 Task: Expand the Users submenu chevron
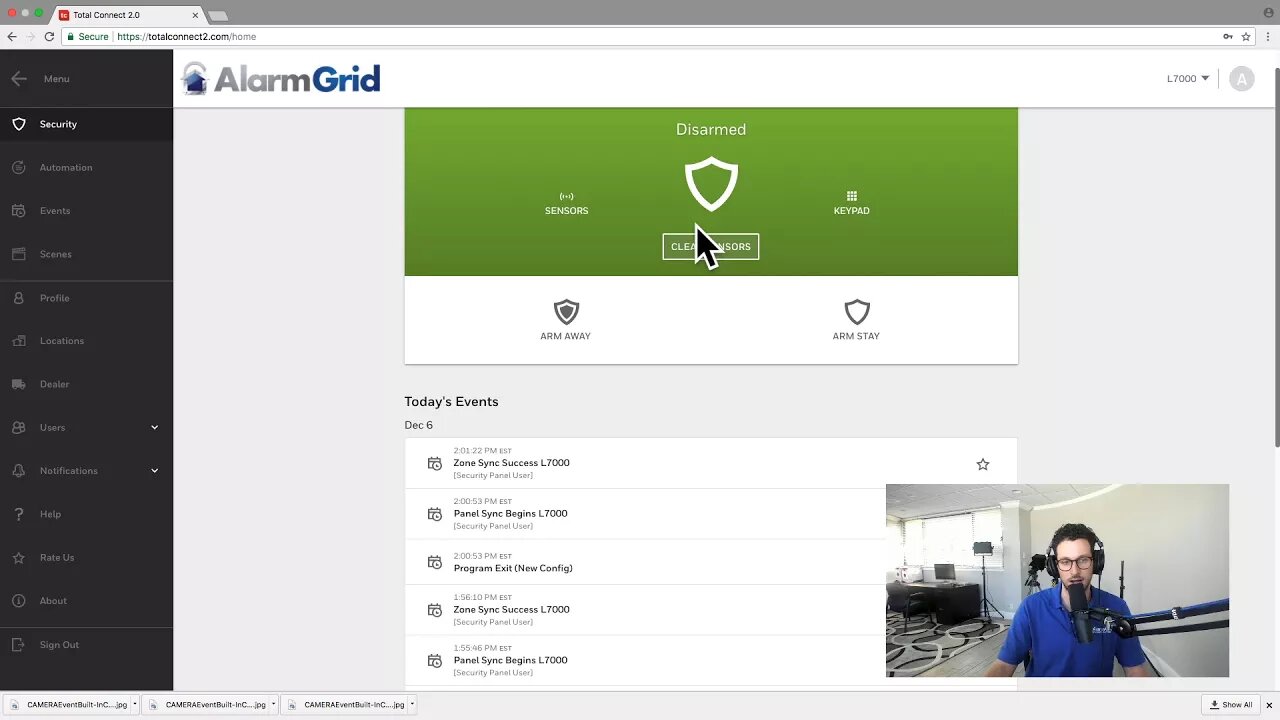click(x=154, y=427)
